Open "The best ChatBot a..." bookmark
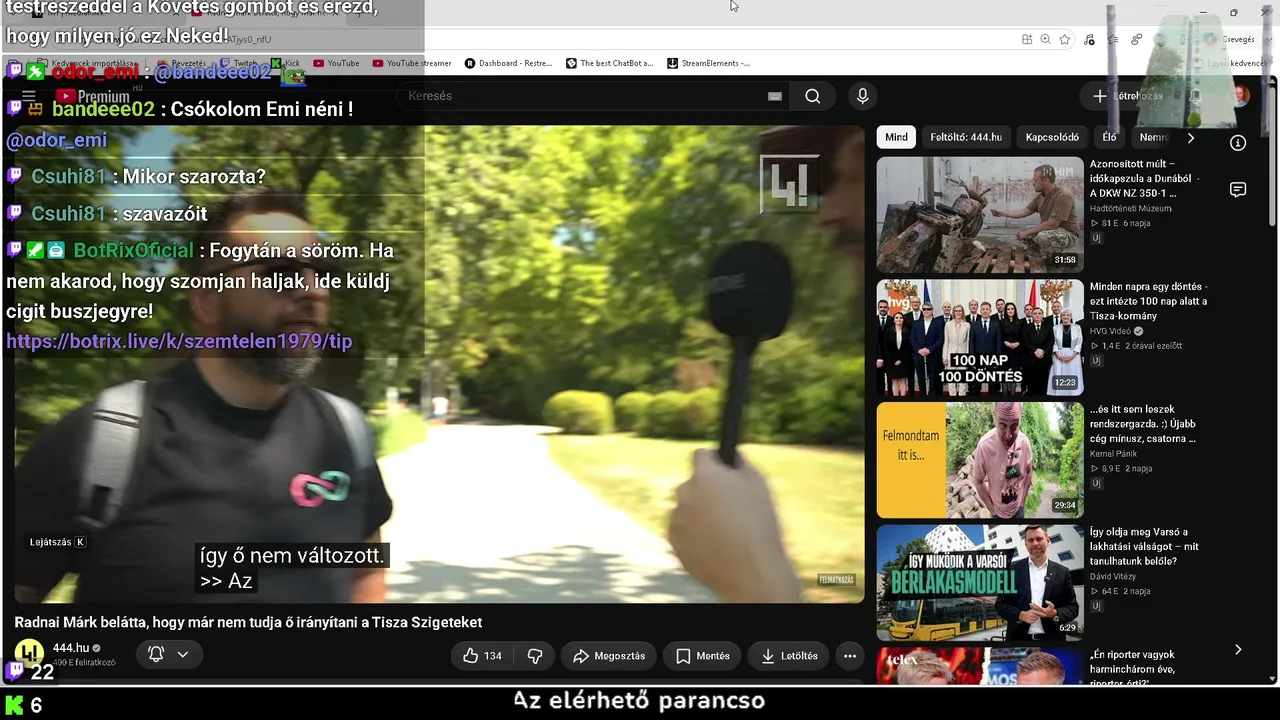The width and height of the screenshot is (1280, 720). pos(610,63)
